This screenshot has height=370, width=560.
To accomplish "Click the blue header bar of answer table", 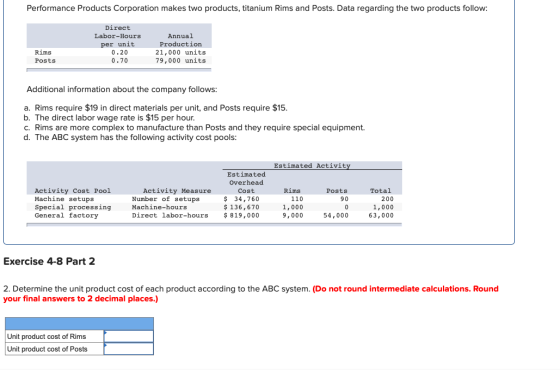I will click(x=79, y=324).
